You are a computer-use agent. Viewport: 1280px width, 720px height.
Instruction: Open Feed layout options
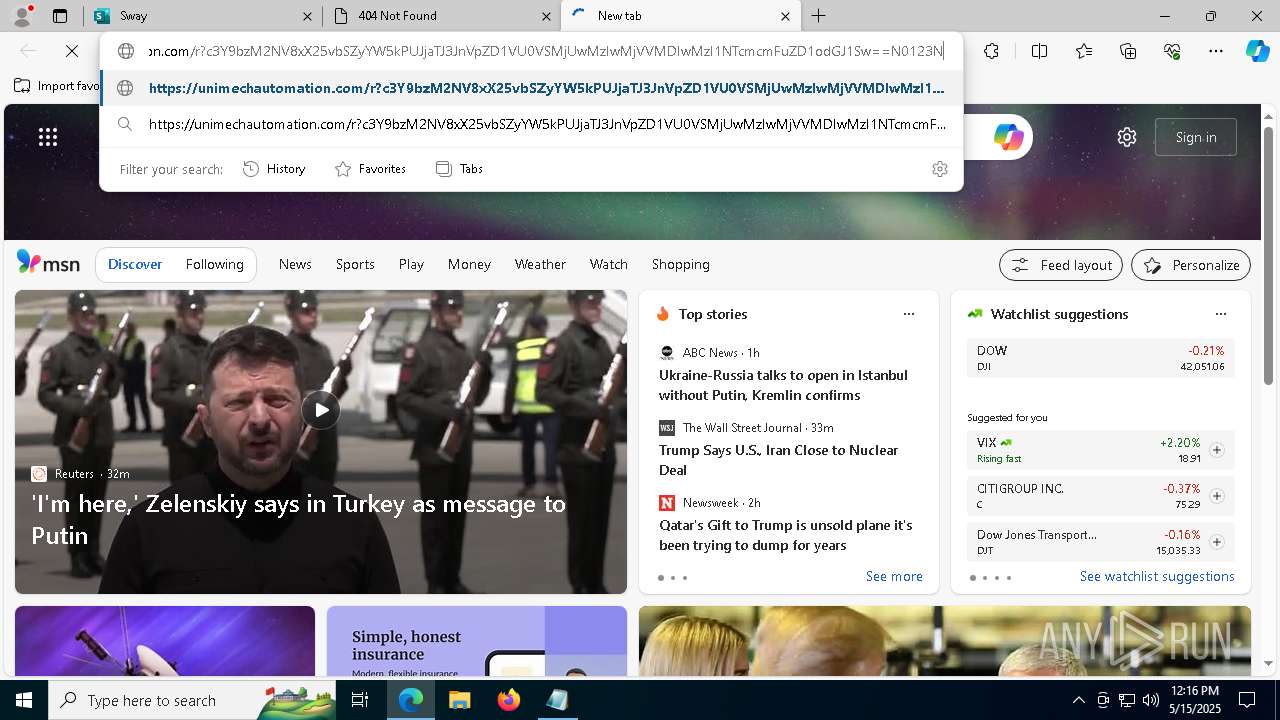click(1061, 265)
